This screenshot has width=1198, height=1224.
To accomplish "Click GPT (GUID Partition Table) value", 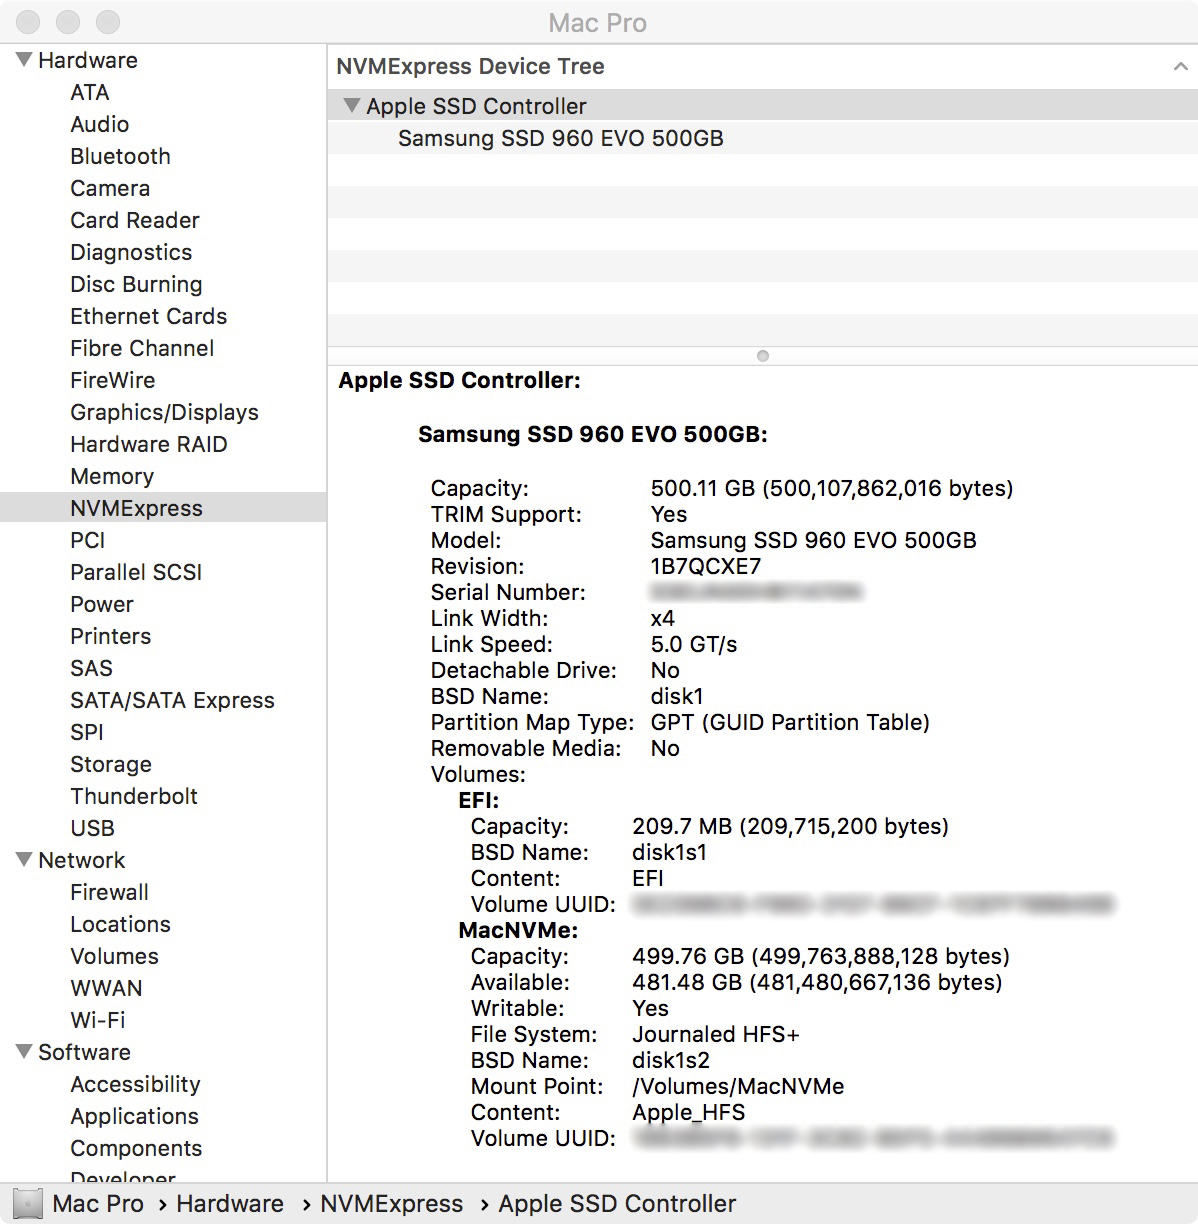I will click(x=790, y=722).
